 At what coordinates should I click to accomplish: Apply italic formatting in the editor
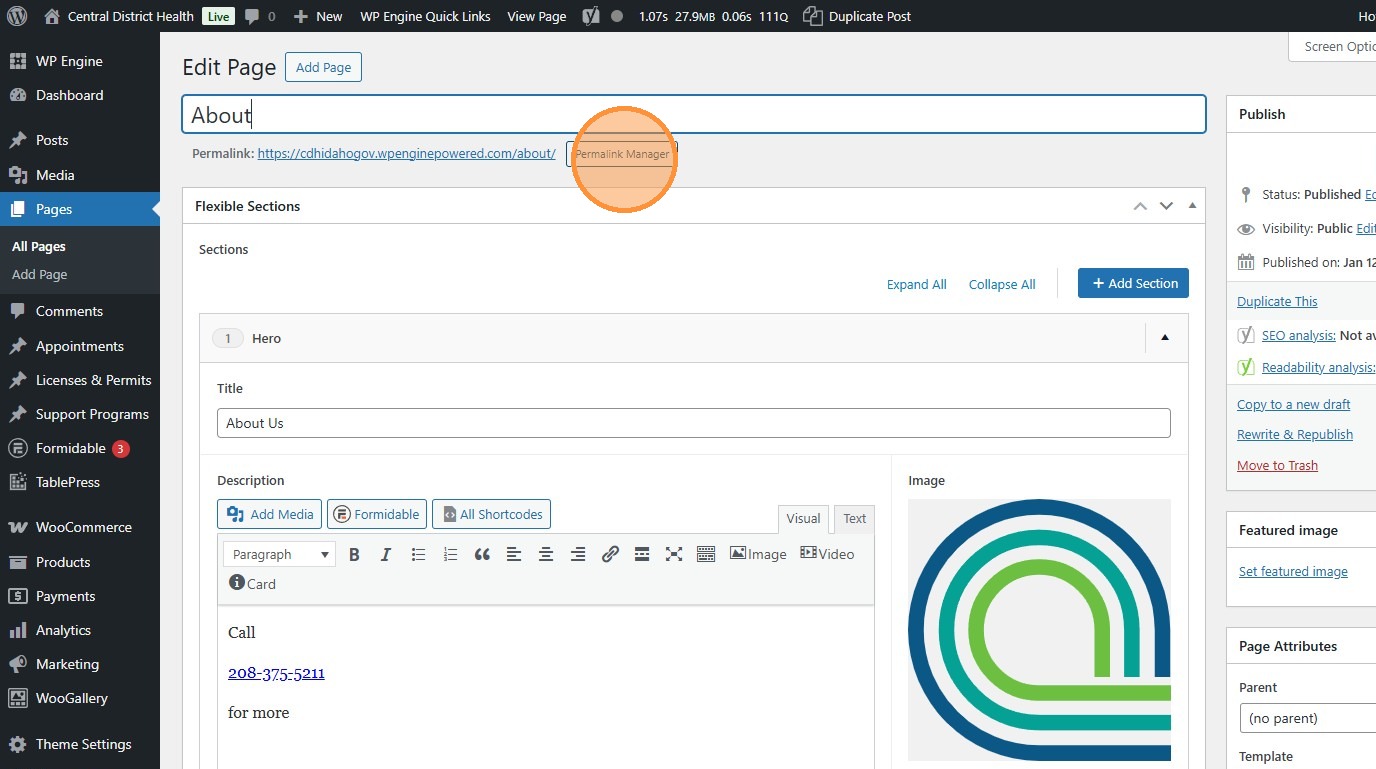pos(386,554)
